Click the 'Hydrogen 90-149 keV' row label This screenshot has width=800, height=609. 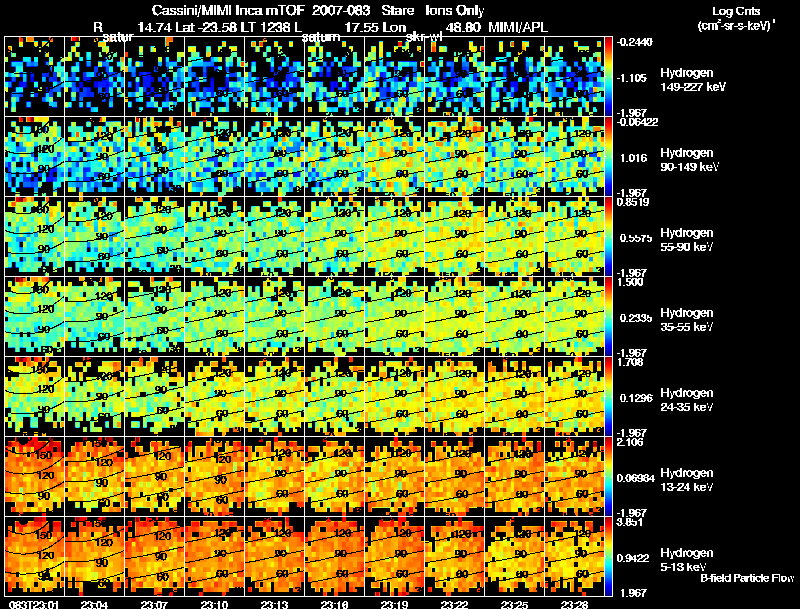[x=689, y=160]
